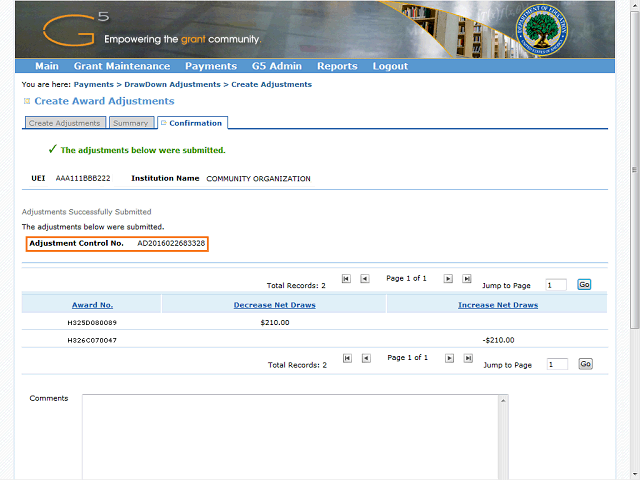This screenshot has width=640, height=480.
Task: Collapse the Create Award Adjustments section icon
Action: pyautogui.click(x=27, y=102)
